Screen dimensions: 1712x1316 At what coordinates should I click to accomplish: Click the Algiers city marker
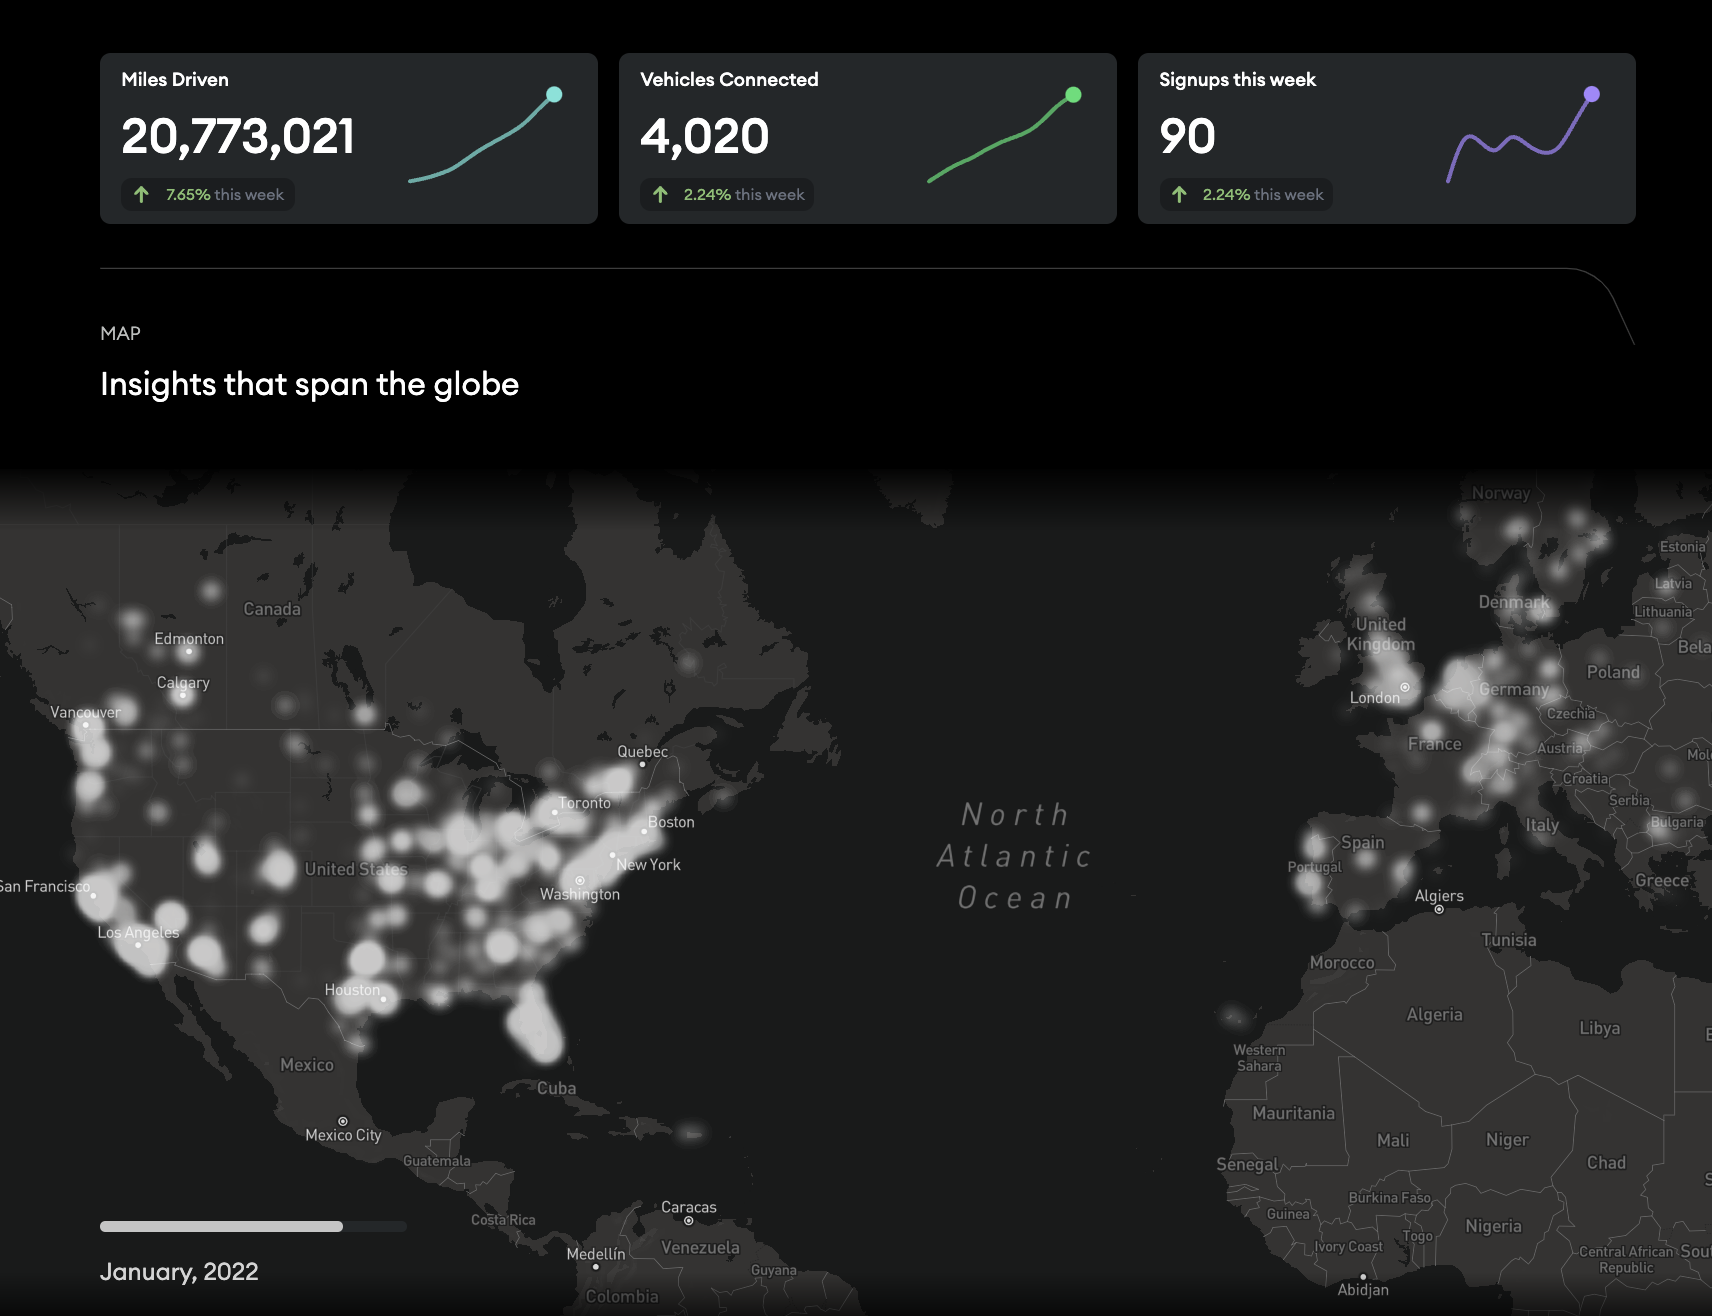(x=1439, y=909)
